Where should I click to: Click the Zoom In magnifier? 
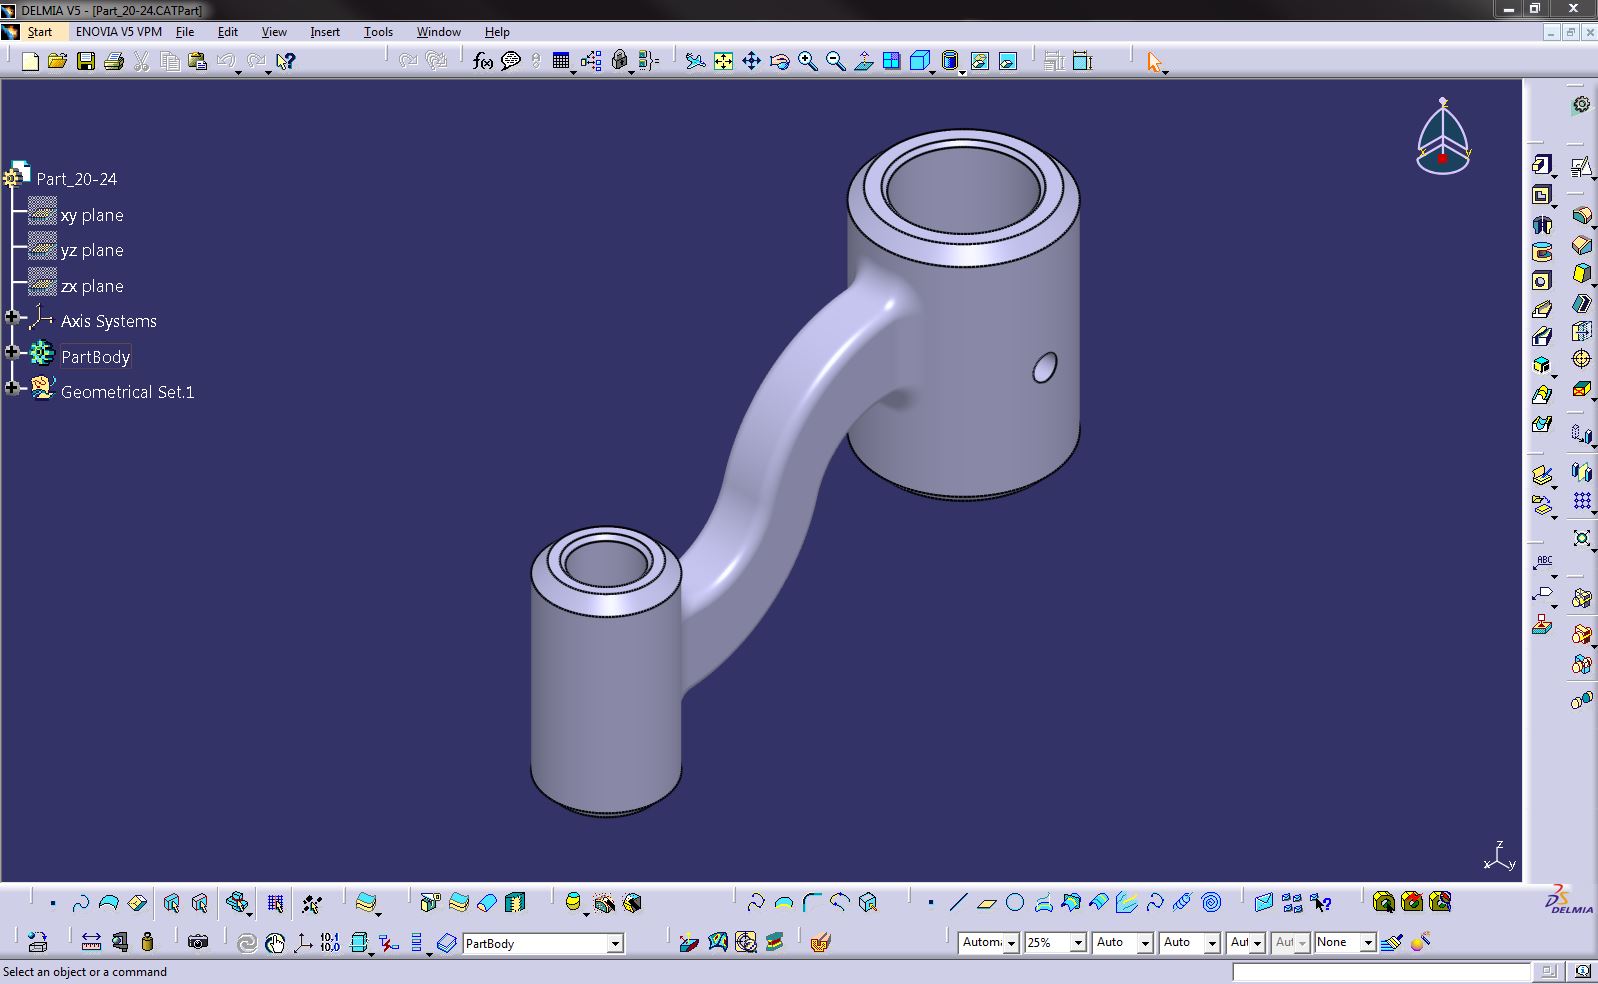[807, 61]
